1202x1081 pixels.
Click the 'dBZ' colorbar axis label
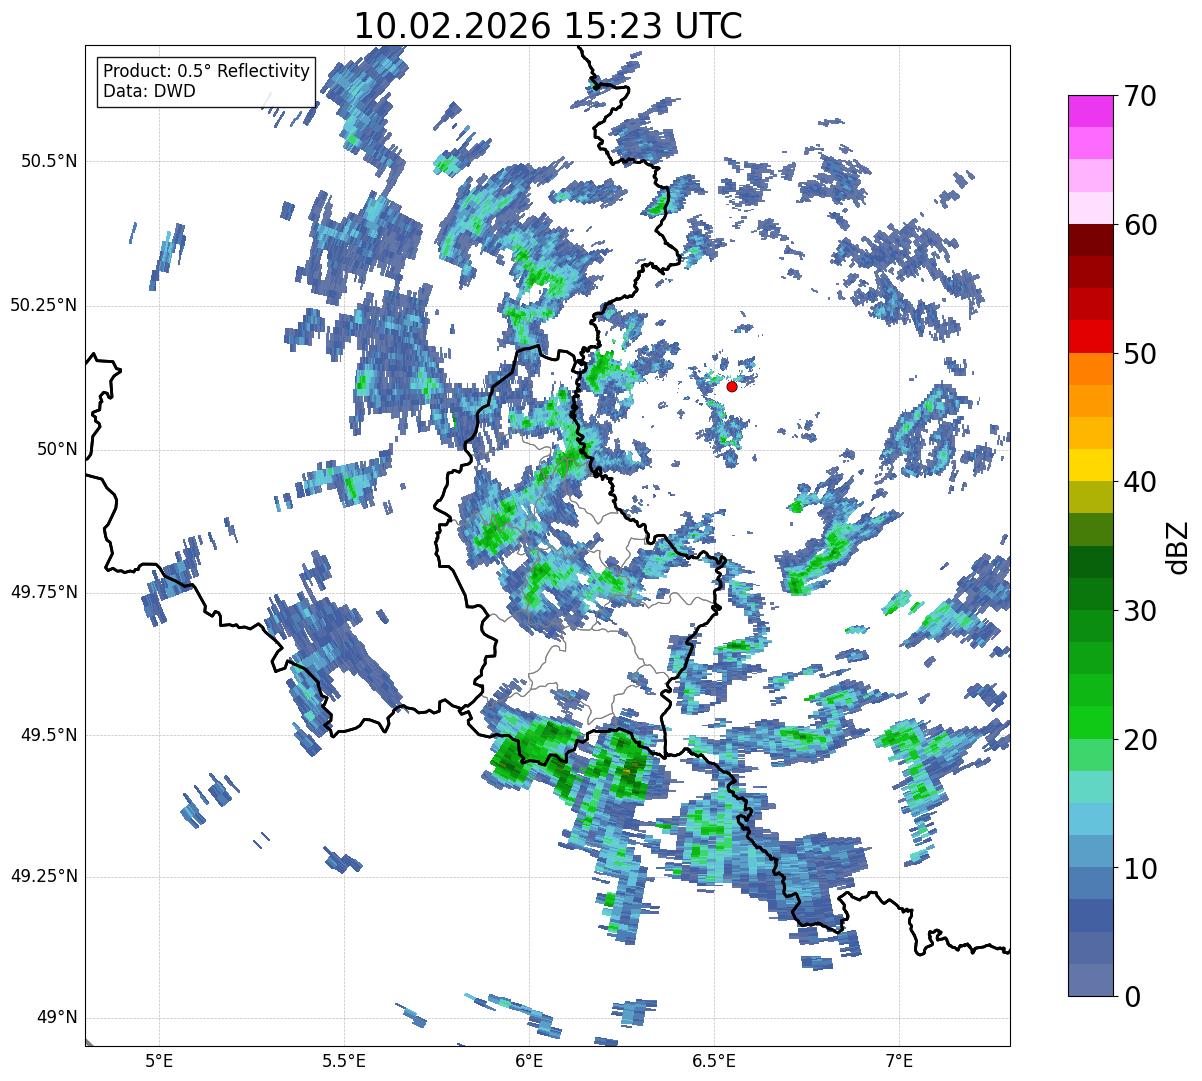pyautogui.click(x=1180, y=546)
